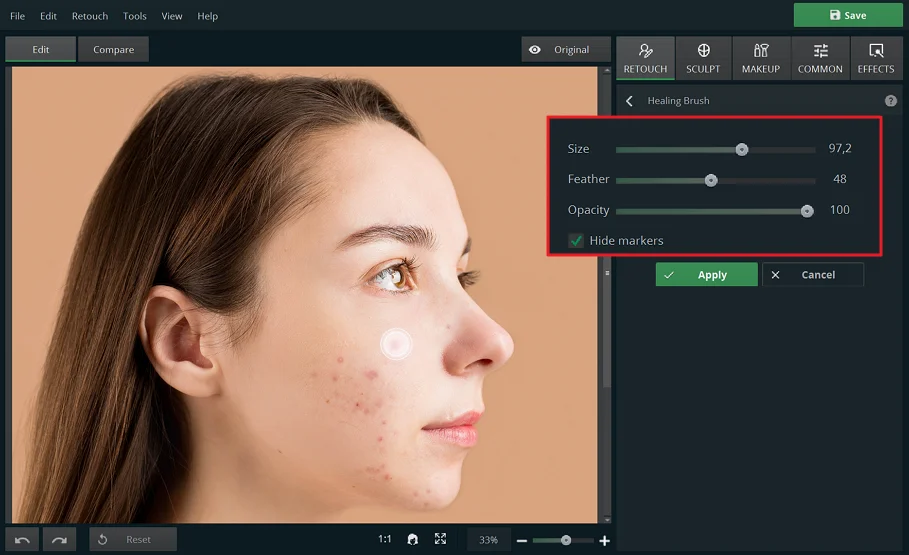Adjust the Feather slider handle
Image resolution: width=909 pixels, height=555 pixels.
tap(711, 180)
